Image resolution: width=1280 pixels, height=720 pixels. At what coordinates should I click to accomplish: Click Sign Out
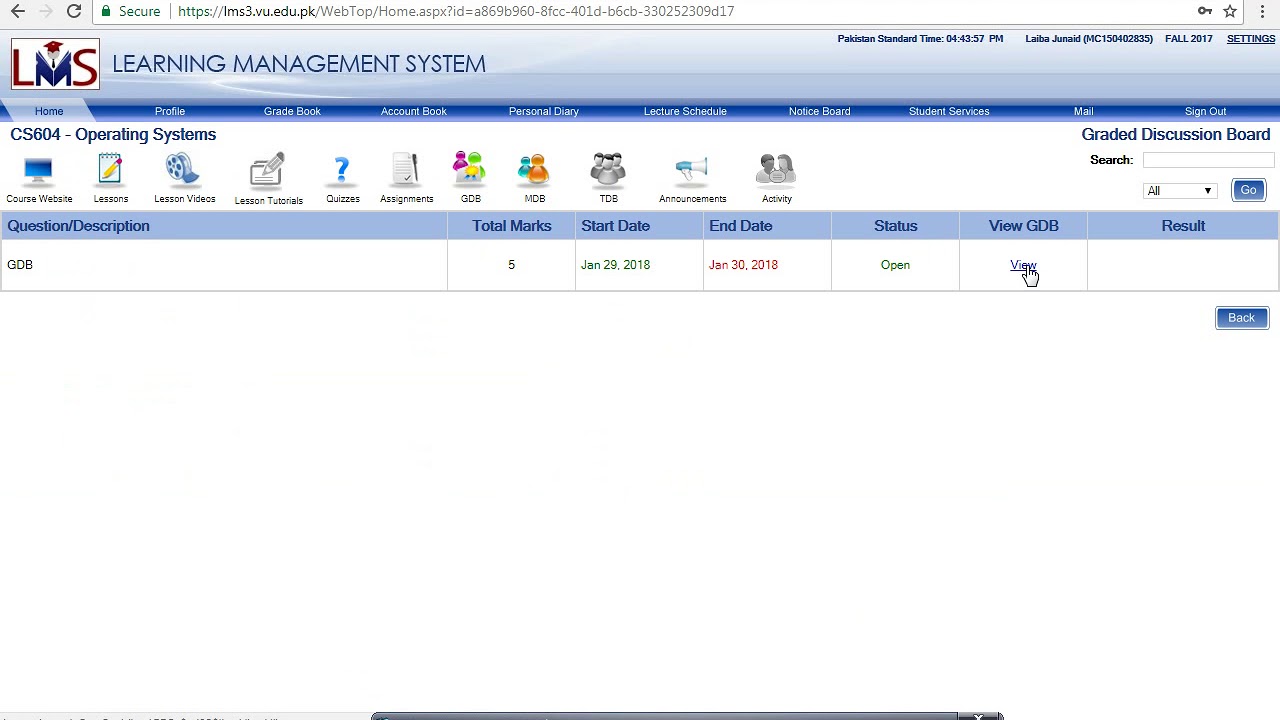1205,111
